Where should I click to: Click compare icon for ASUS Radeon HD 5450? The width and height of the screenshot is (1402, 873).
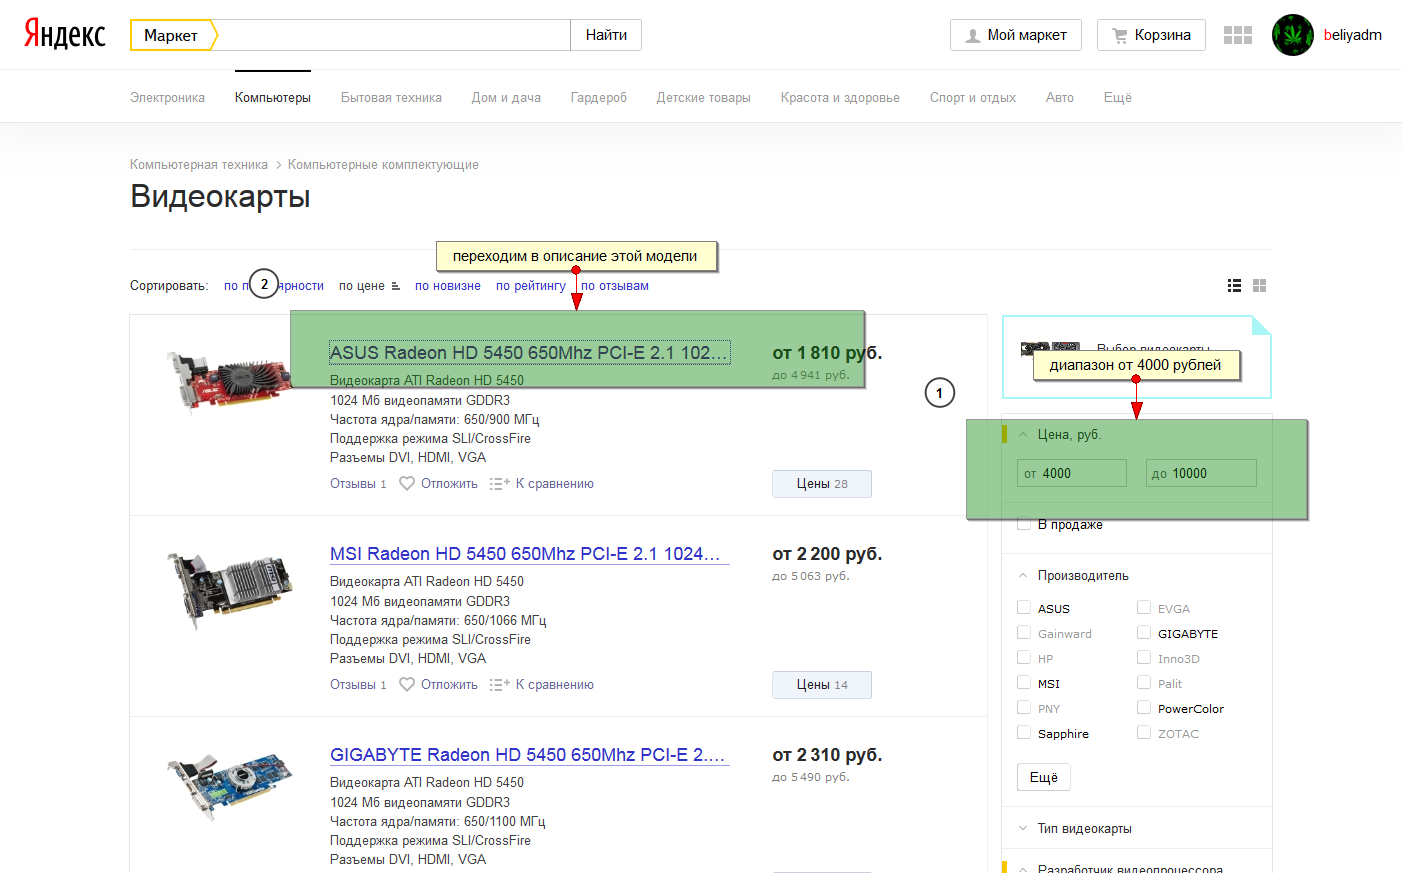pos(500,484)
